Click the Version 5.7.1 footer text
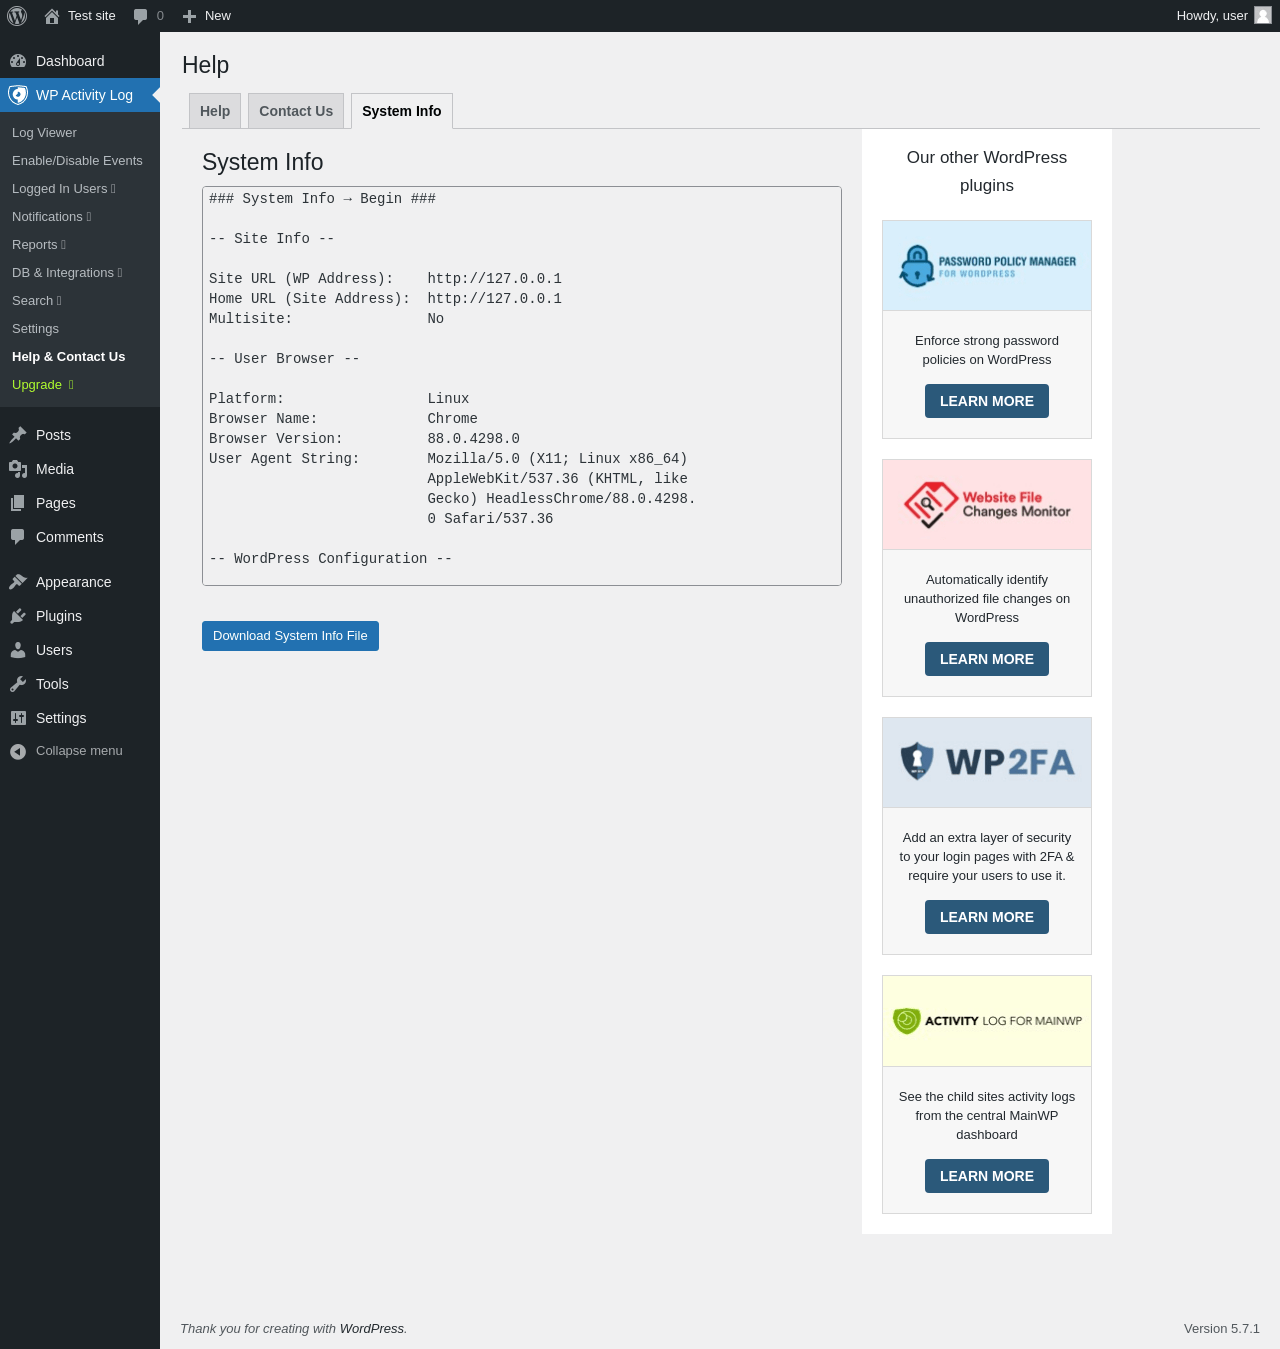The width and height of the screenshot is (1280, 1349). (1222, 1329)
